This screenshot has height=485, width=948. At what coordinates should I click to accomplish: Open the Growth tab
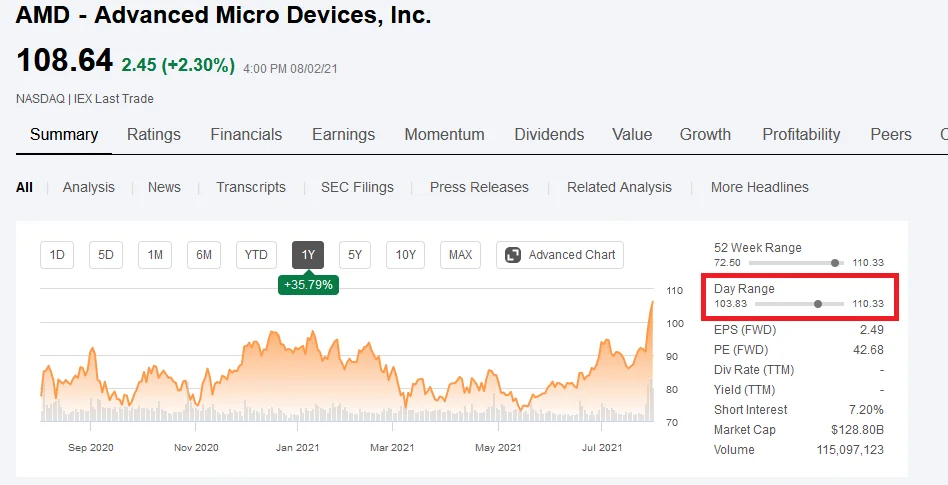coord(705,134)
